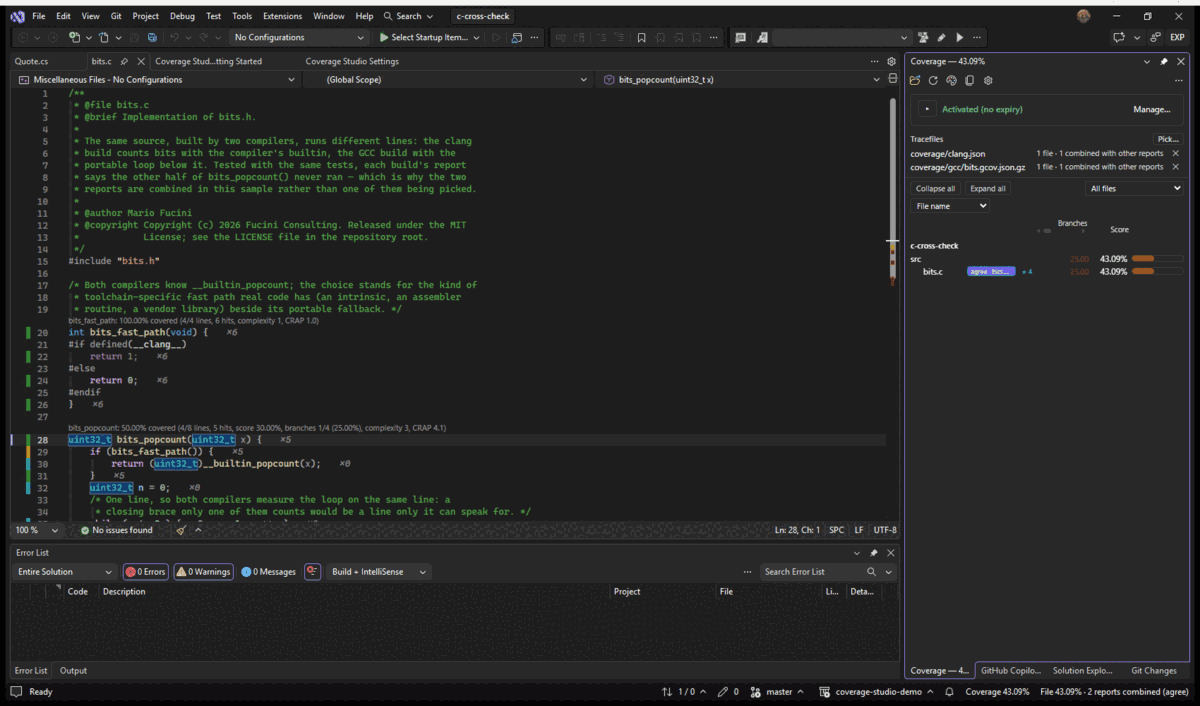Switch to the Solution Explorer tab
Viewport: 1200px width, 706px height.
1082,671
